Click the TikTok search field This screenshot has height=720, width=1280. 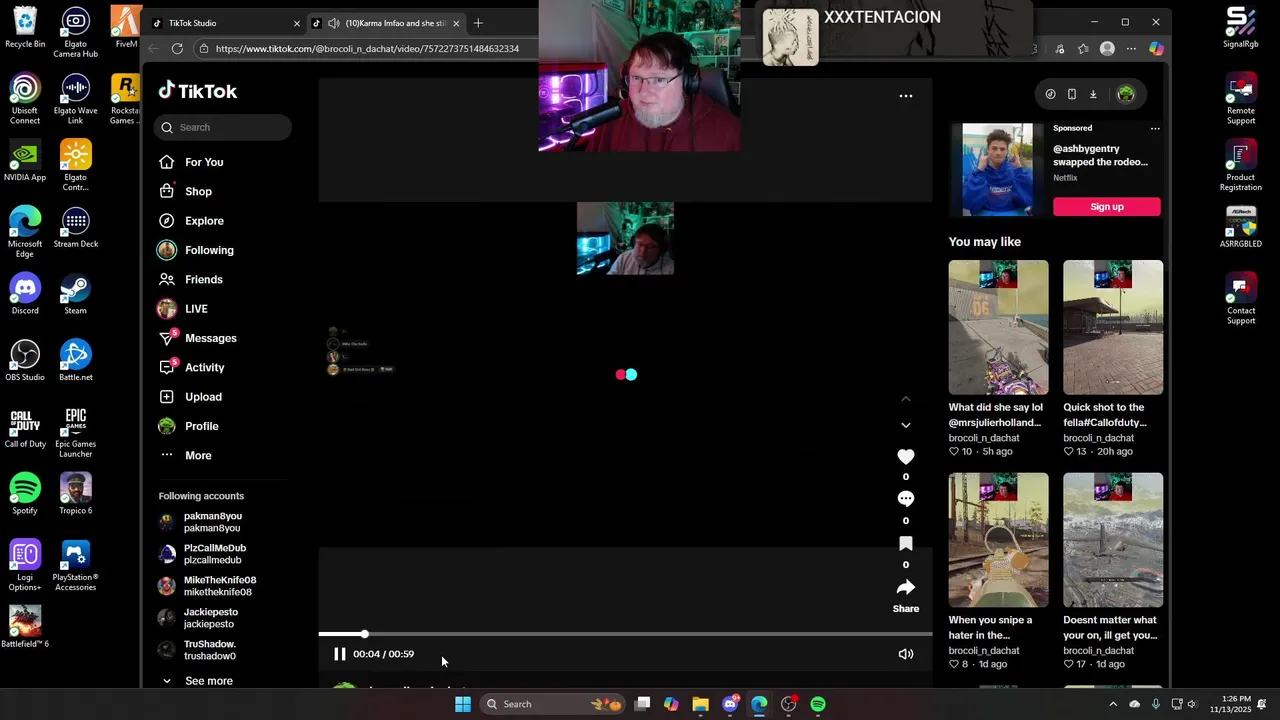click(223, 127)
